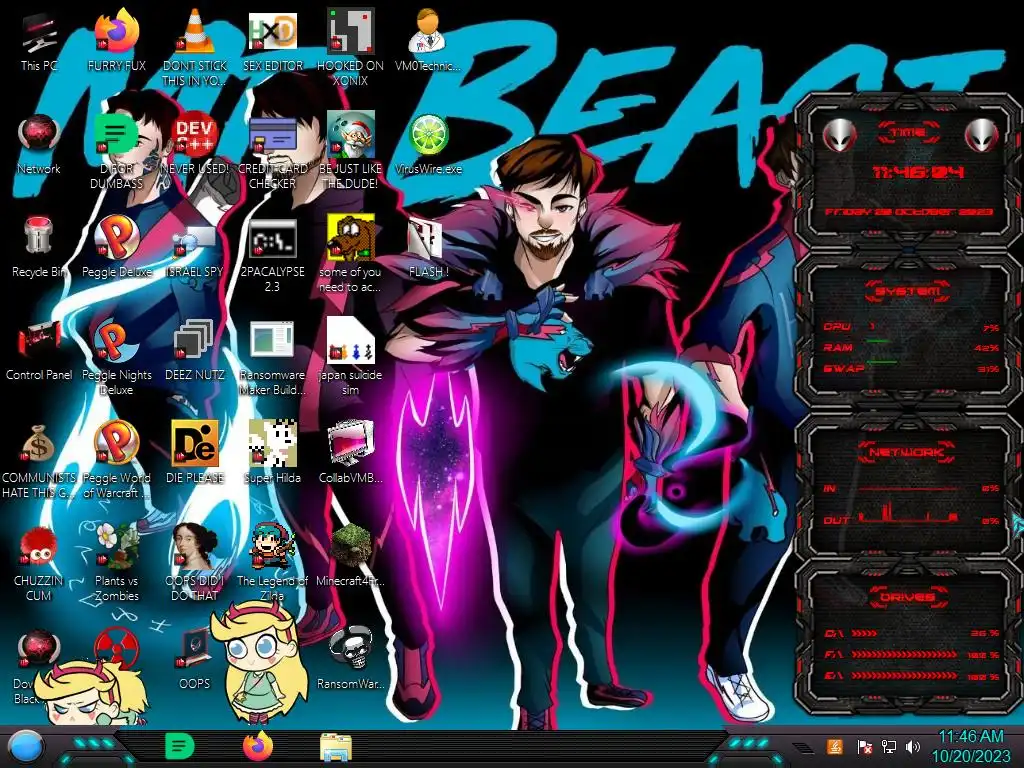Click the SYSTEM widget header

tap(908, 291)
